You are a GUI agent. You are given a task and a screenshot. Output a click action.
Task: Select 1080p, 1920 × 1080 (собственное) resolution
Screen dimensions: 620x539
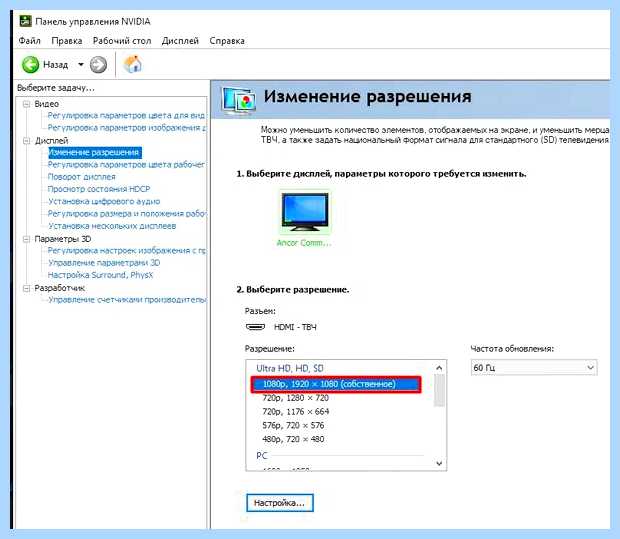(x=336, y=384)
